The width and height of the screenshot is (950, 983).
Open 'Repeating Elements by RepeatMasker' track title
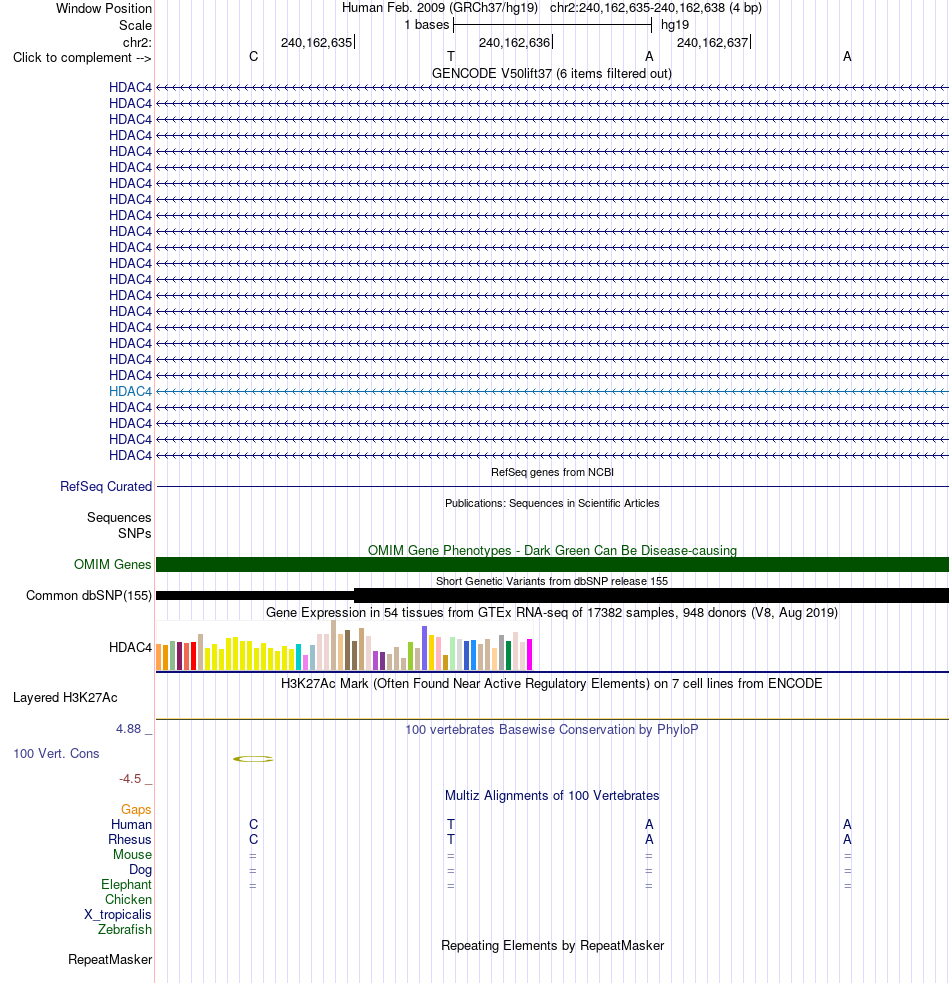(552, 945)
